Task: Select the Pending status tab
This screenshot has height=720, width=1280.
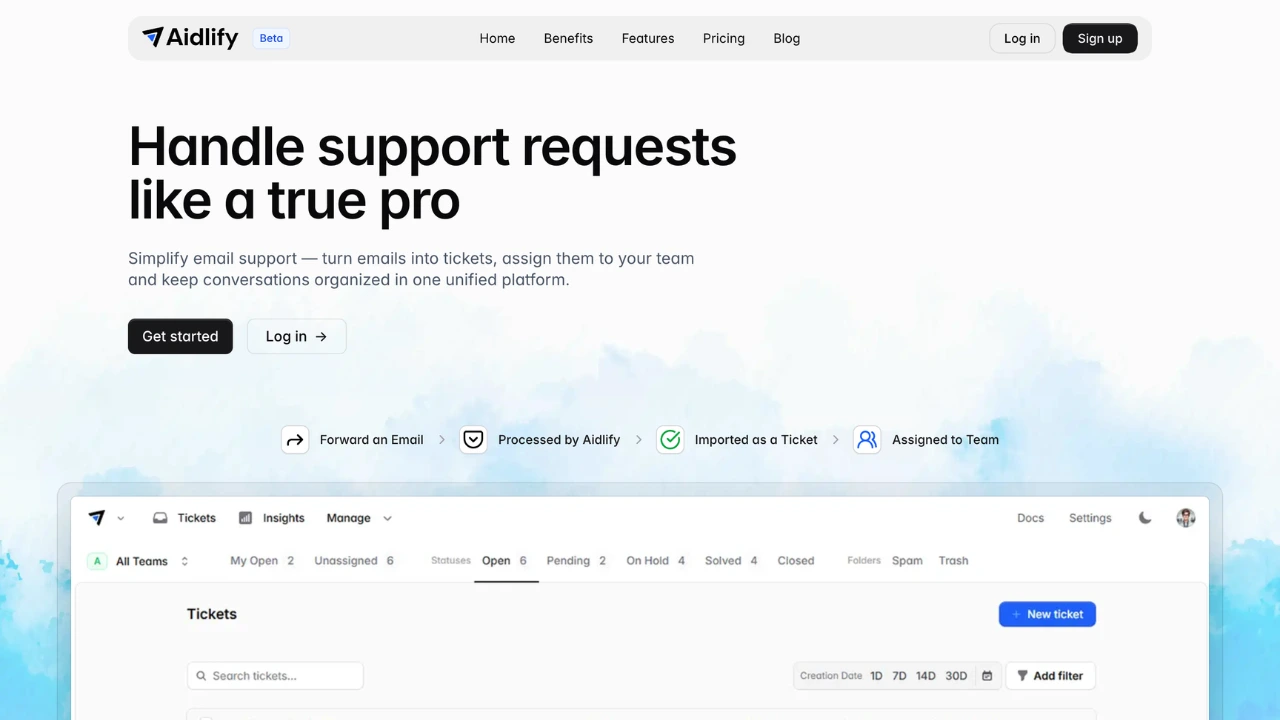Action: (576, 561)
